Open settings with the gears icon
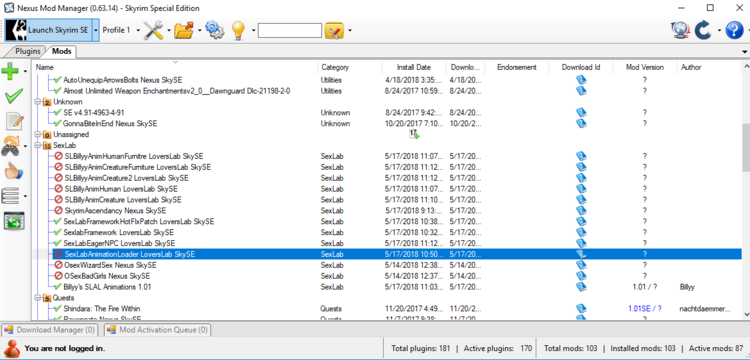 click(215, 30)
